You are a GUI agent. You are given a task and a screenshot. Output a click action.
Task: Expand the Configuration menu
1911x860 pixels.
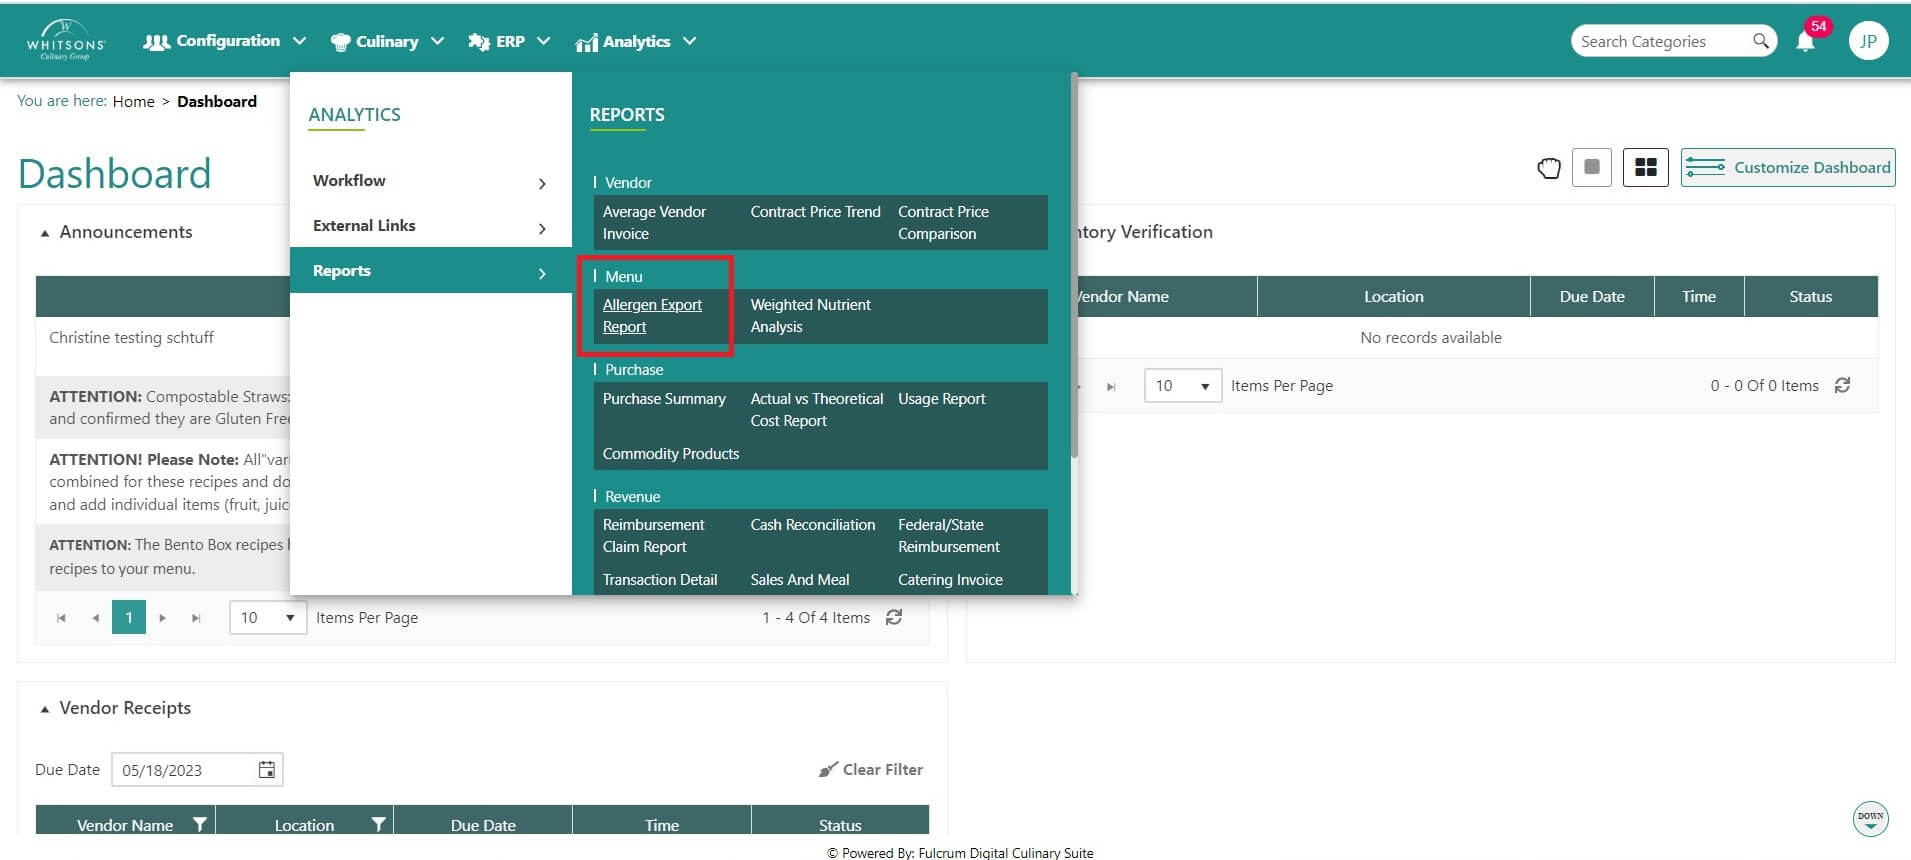tap(225, 41)
